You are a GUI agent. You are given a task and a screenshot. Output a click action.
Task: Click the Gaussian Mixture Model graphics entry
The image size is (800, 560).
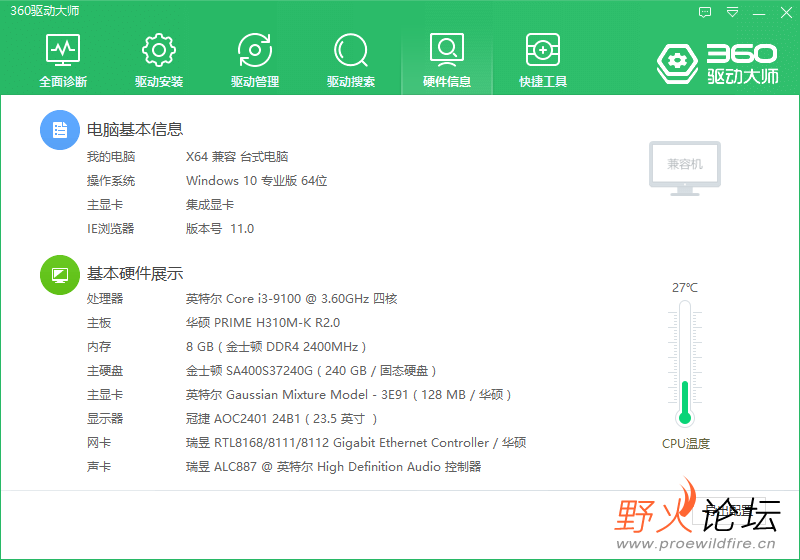(348, 395)
